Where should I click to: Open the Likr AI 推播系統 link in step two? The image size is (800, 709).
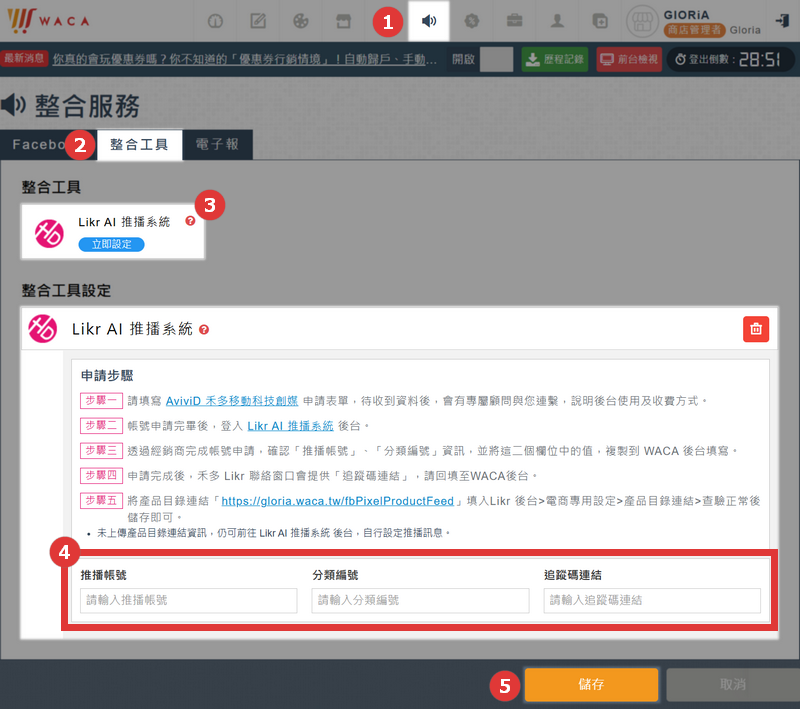tap(290, 426)
